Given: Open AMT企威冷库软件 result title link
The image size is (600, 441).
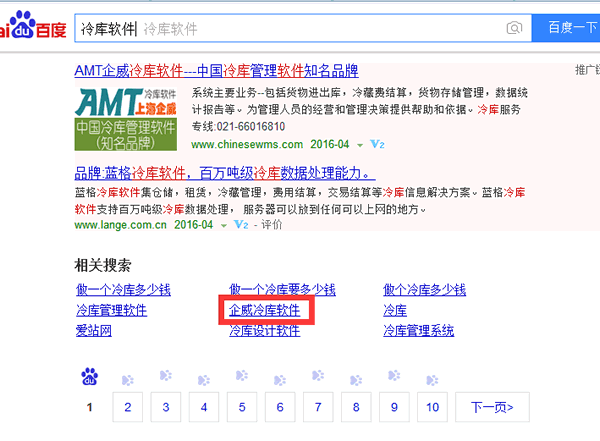Looking at the screenshot, I should [x=216, y=71].
